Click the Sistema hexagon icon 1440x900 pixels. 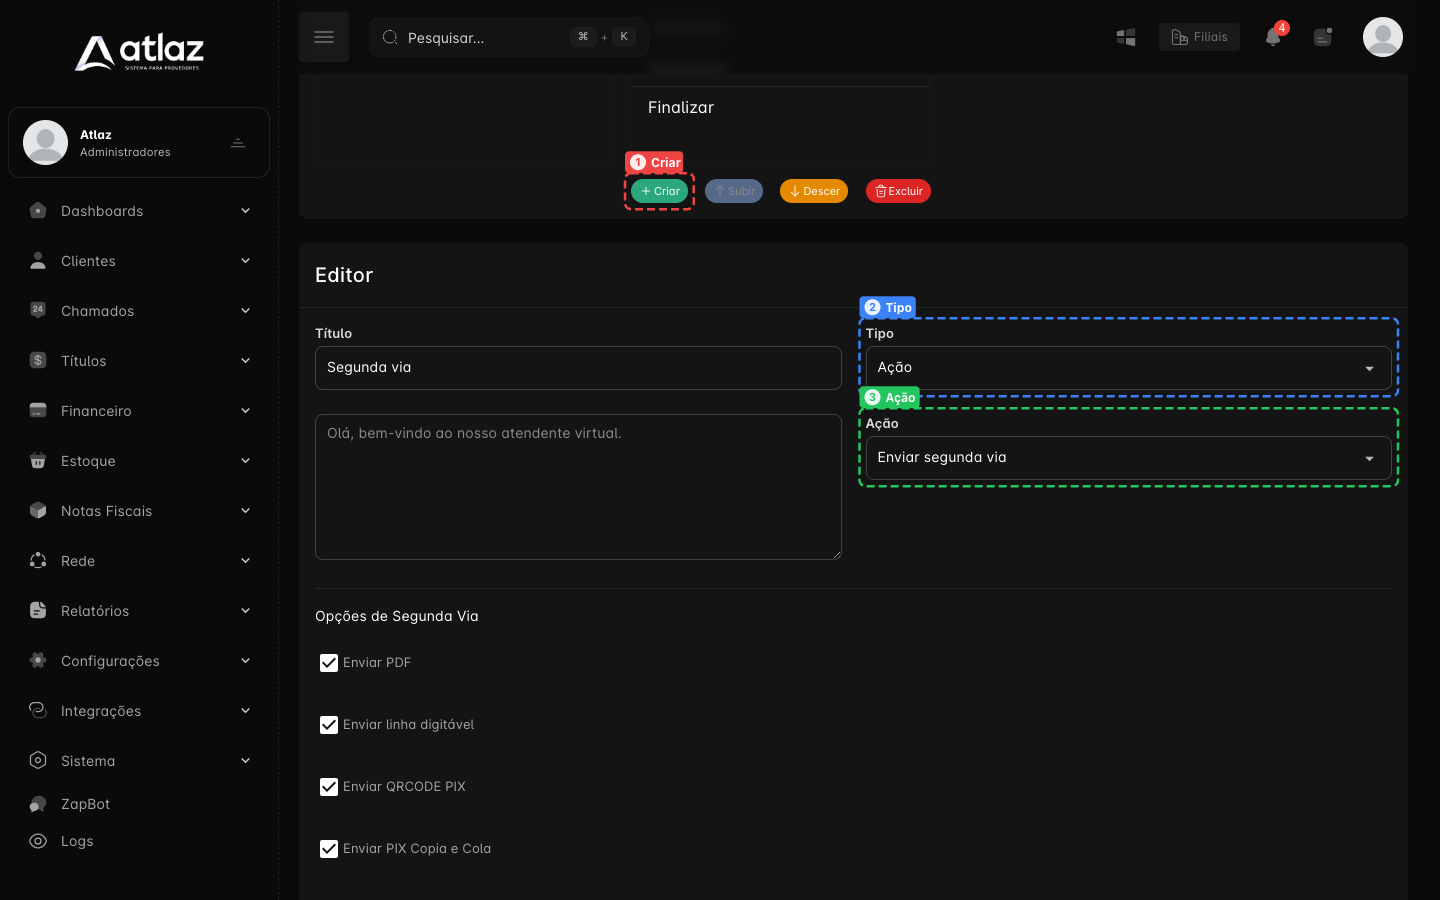38,760
